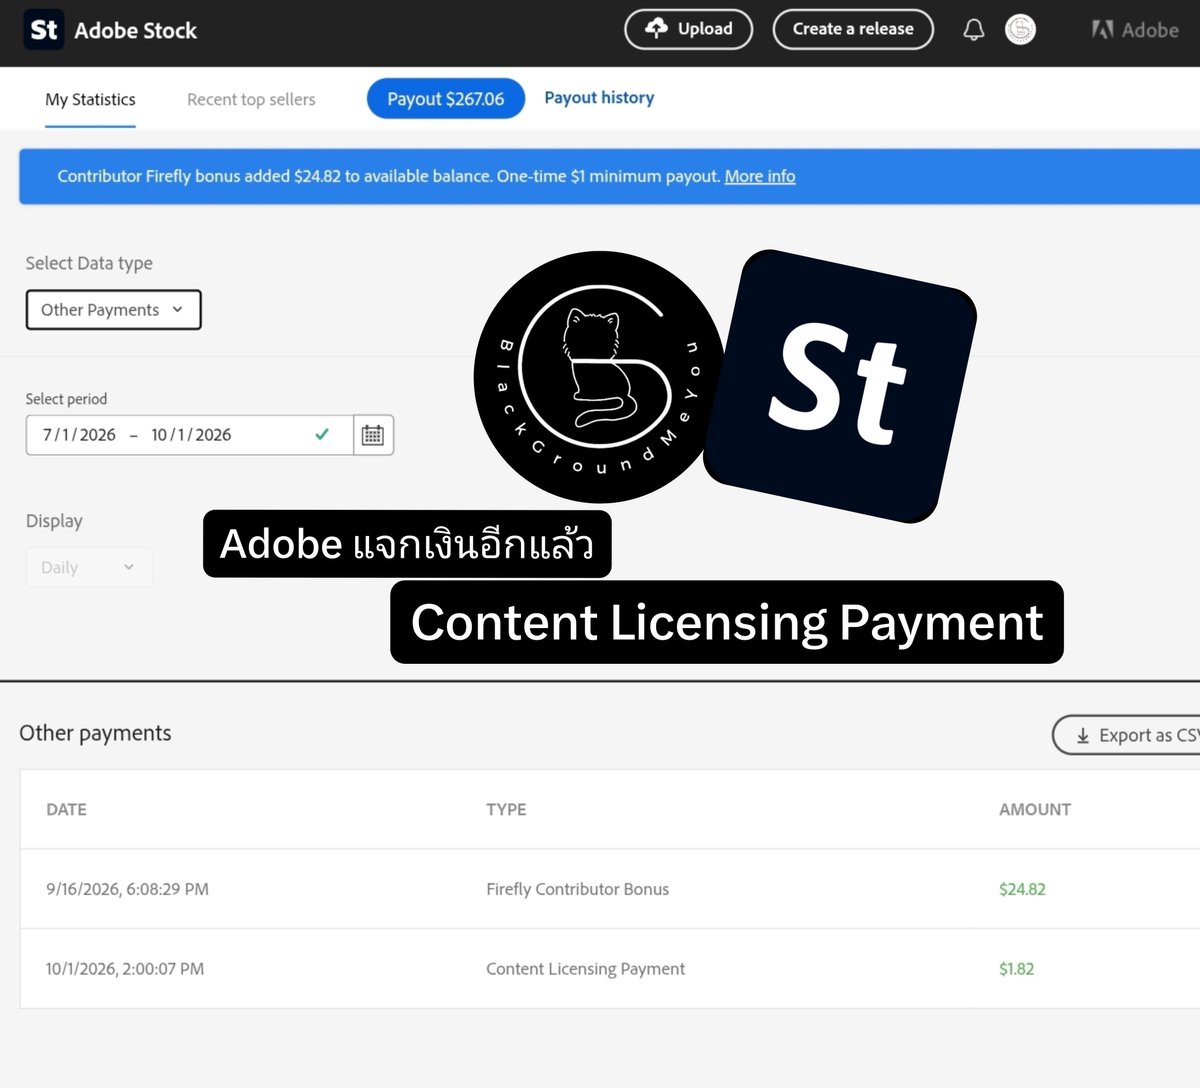Open the user profile avatar icon
The image size is (1200, 1088).
click(x=1020, y=30)
